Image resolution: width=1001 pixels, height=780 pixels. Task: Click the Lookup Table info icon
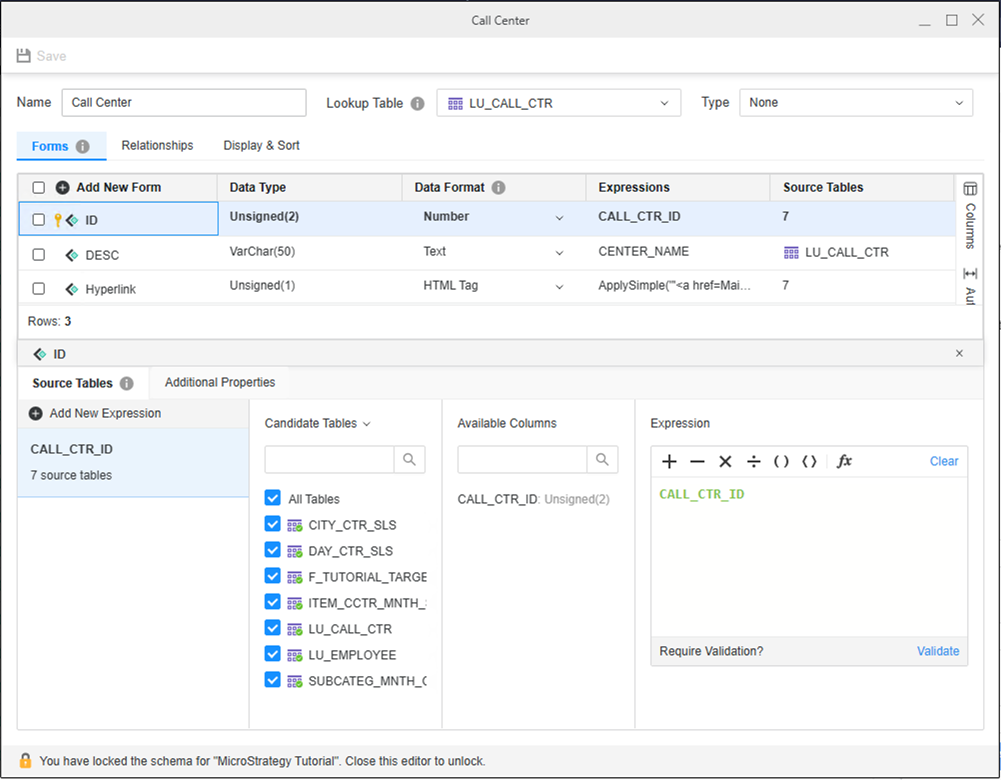417,103
